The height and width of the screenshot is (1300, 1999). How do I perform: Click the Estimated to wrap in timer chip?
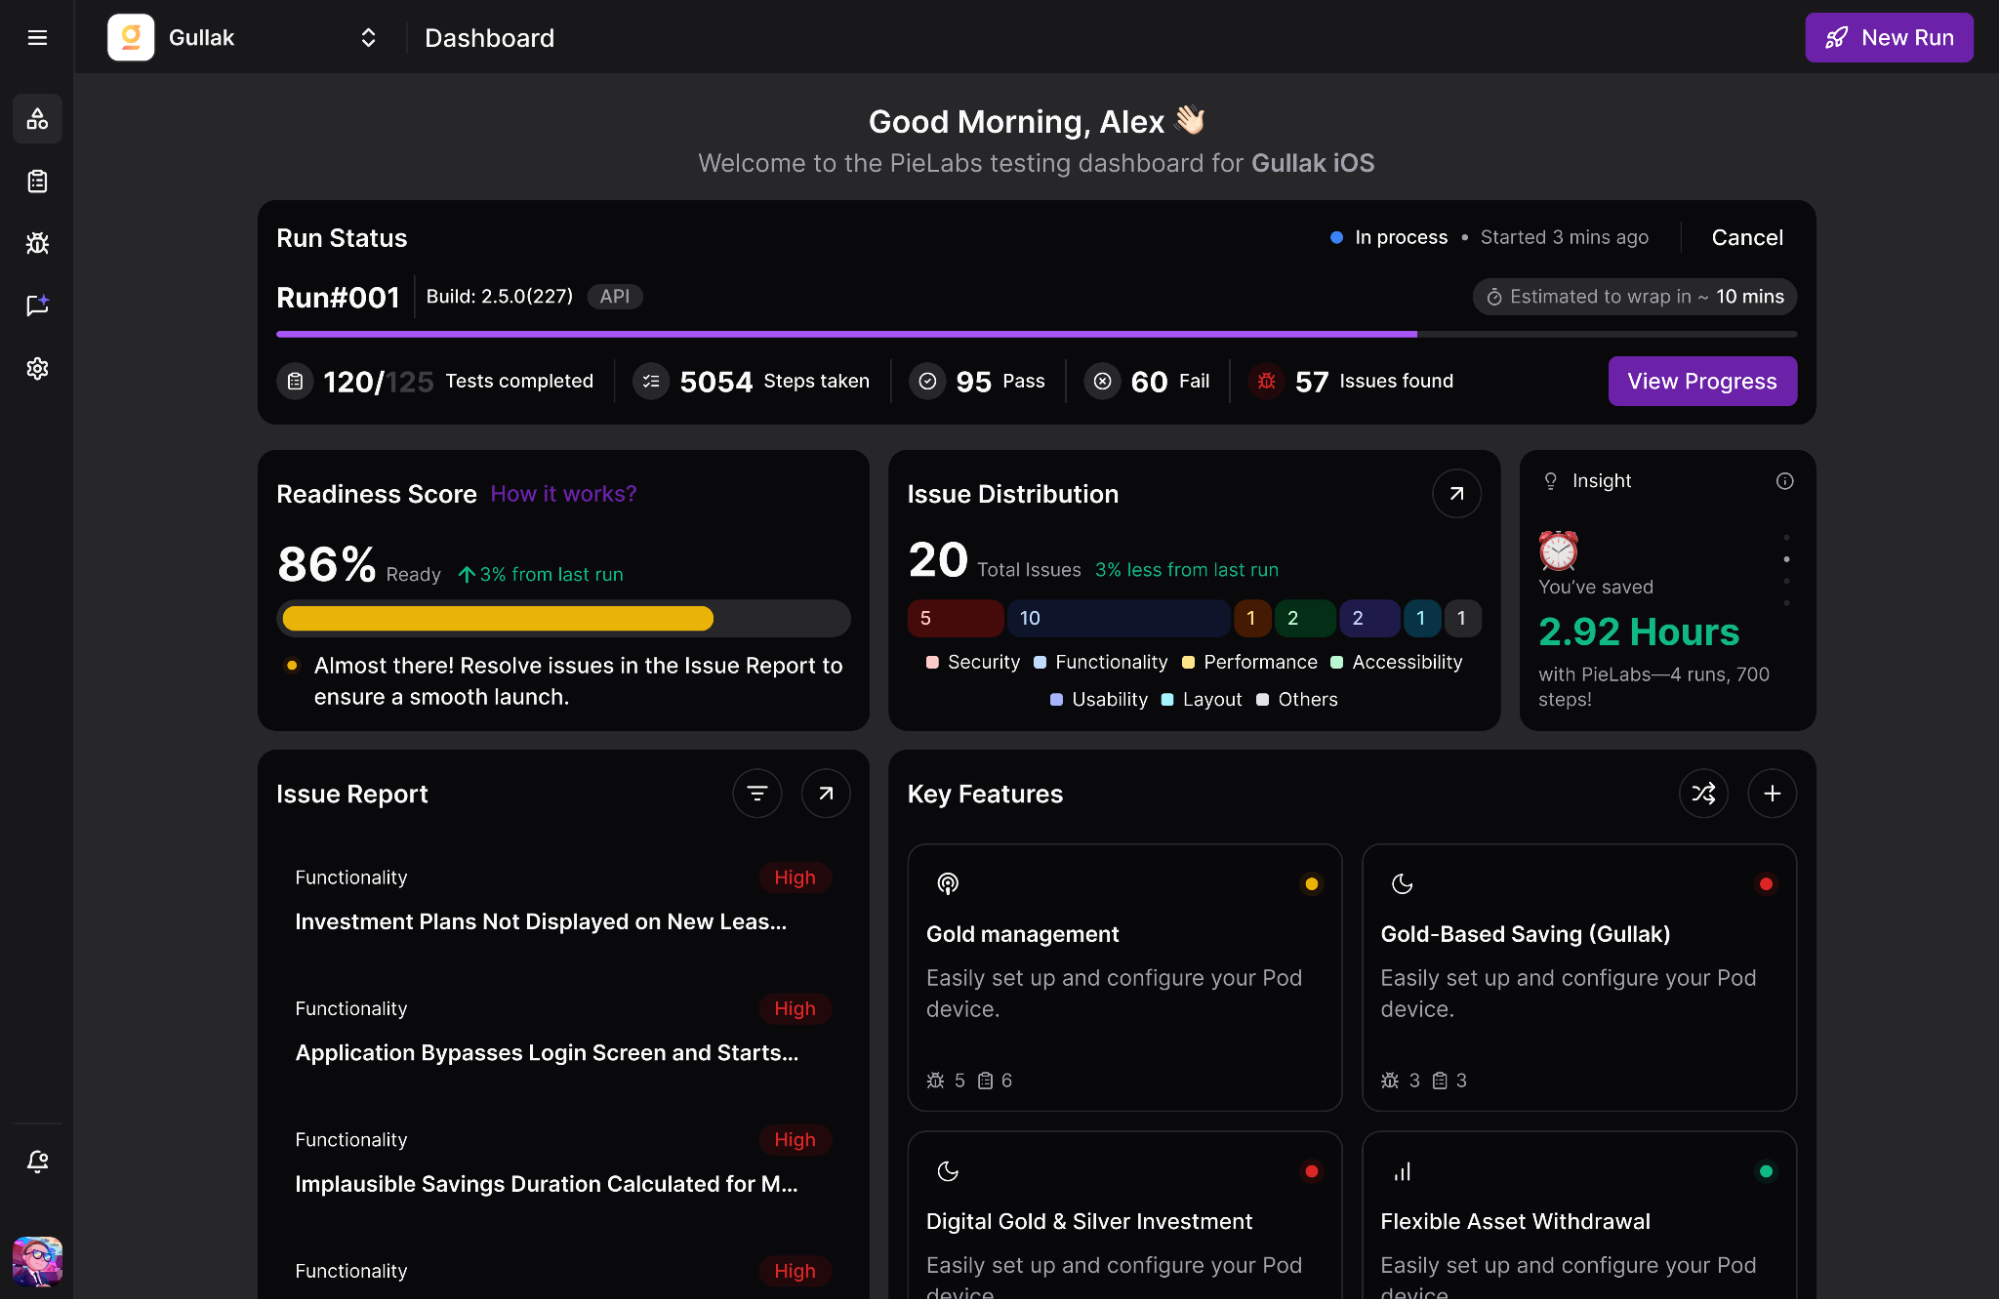click(x=1634, y=296)
